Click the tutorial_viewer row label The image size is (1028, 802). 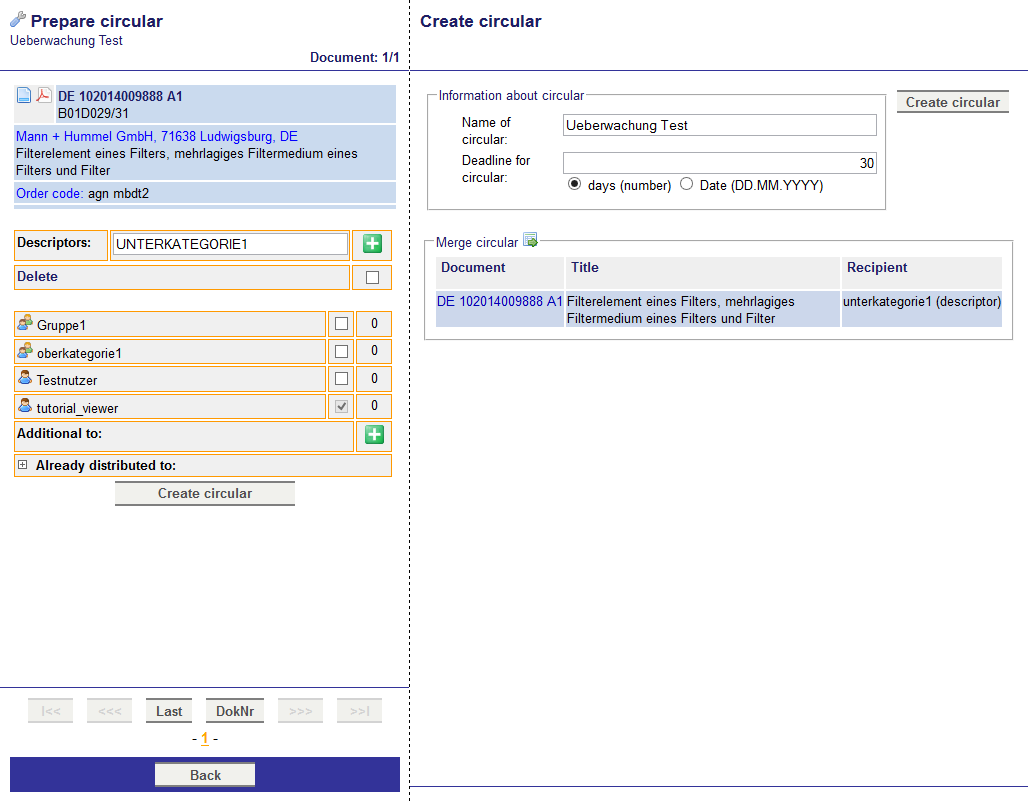pos(77,409)
